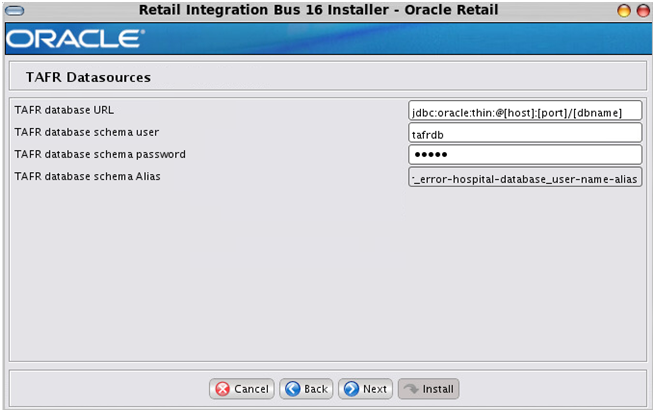
Task: Click the 'TAFR database schema password' label
Action: [100, 155]
